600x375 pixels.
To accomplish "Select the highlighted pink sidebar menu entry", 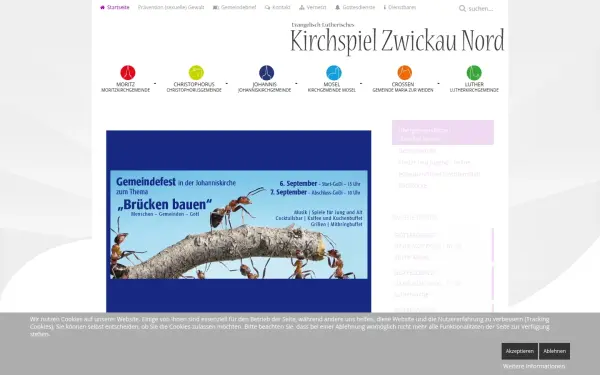I will point(443,132).
